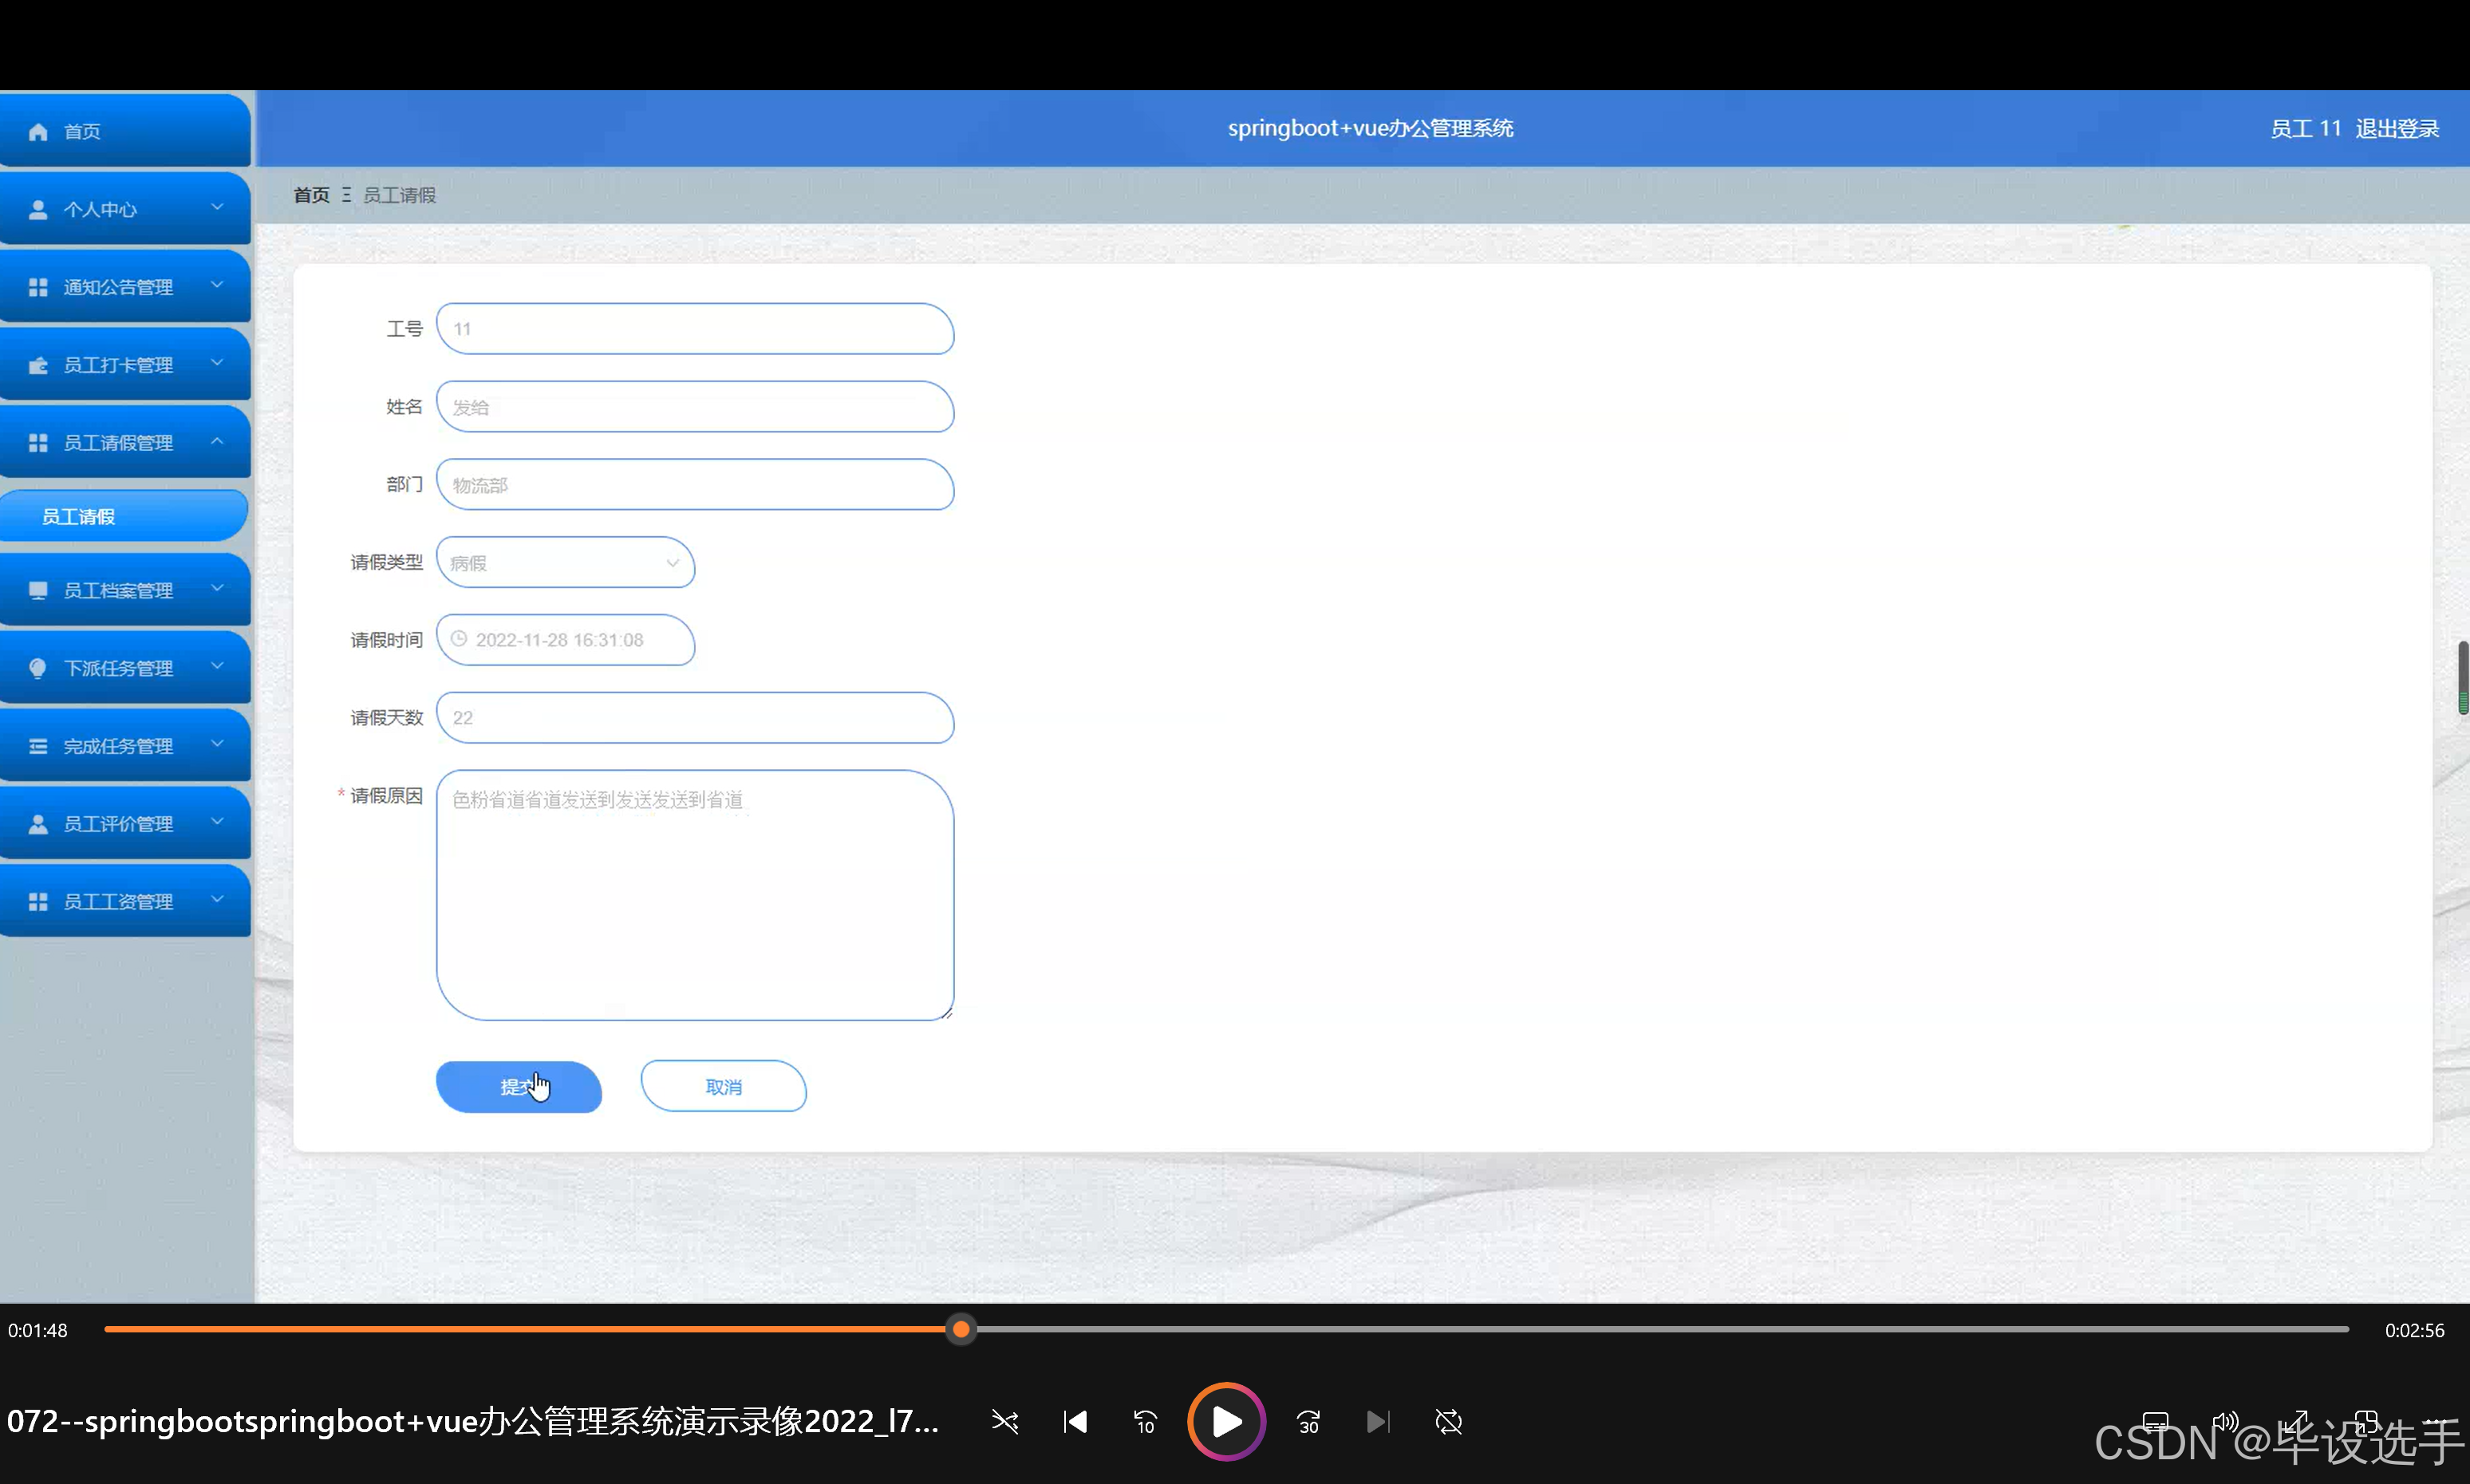Click the video progress slider handle

coord(961,1329)
